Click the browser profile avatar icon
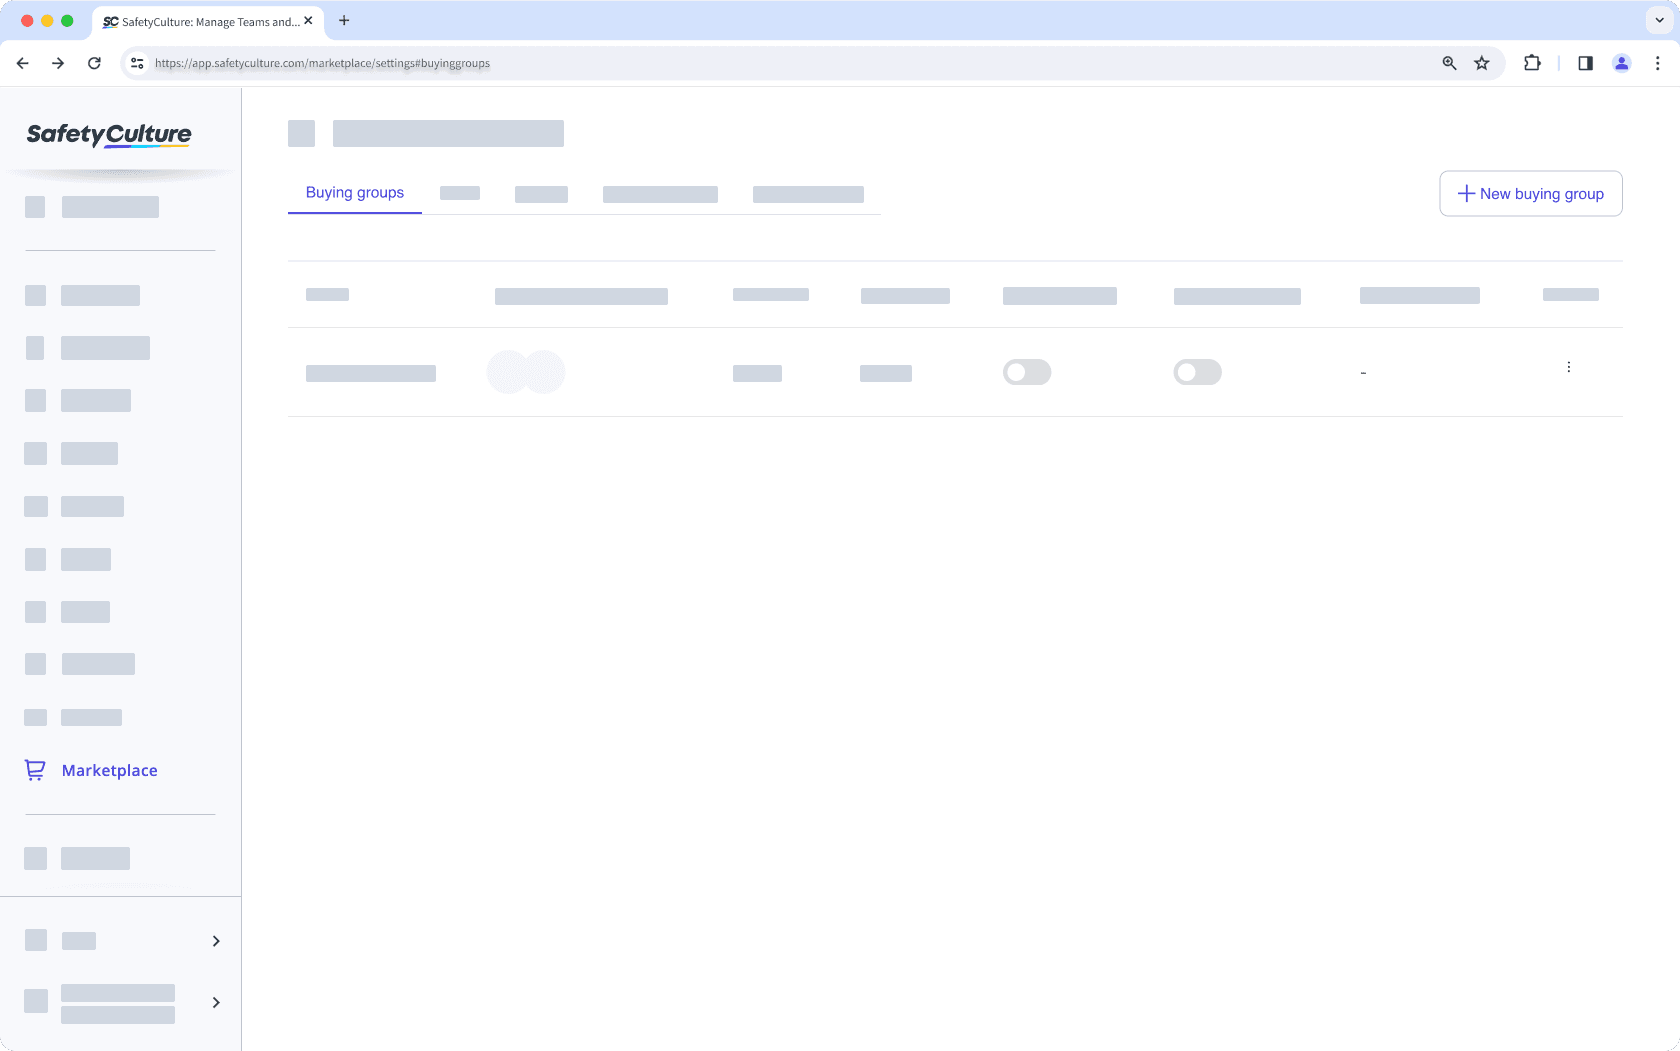The width and height of the screenshot is (1680, 1051). (x=1622, y=63)
